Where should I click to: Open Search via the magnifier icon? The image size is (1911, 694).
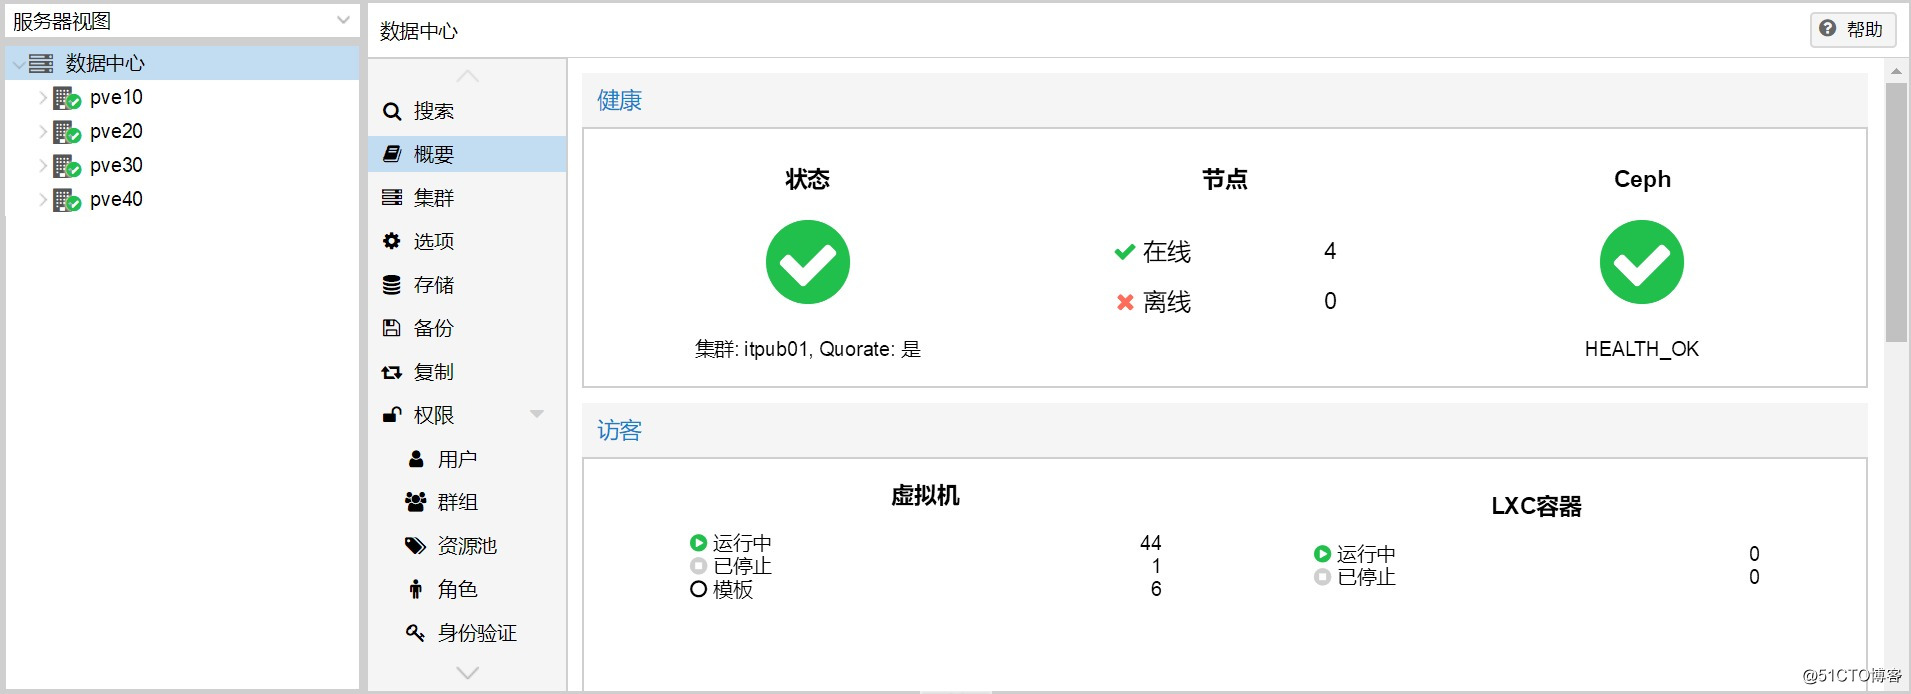tap(392, 112)
